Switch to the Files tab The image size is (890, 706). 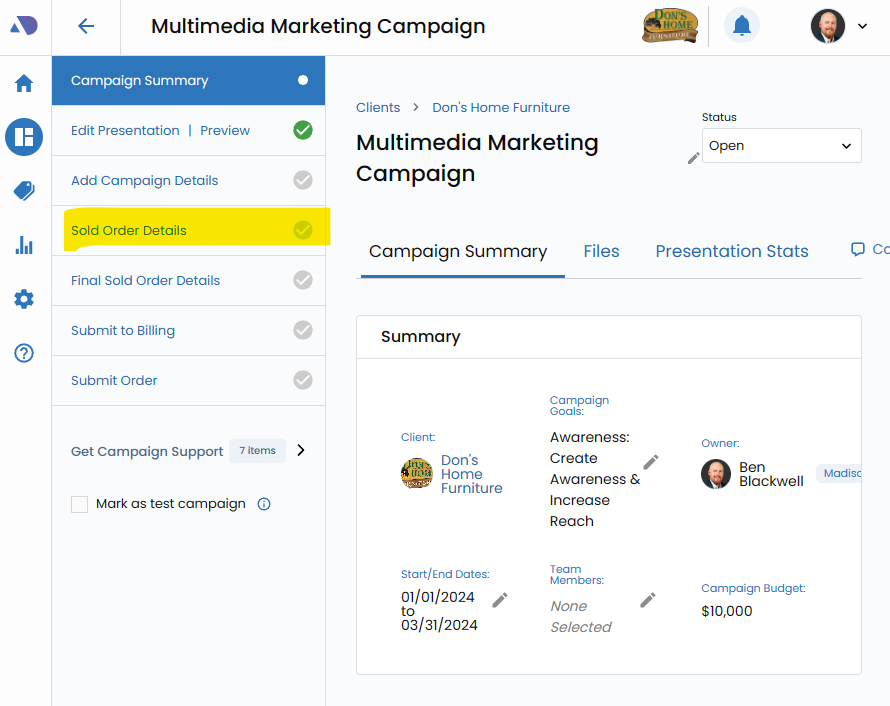point(601,252)
